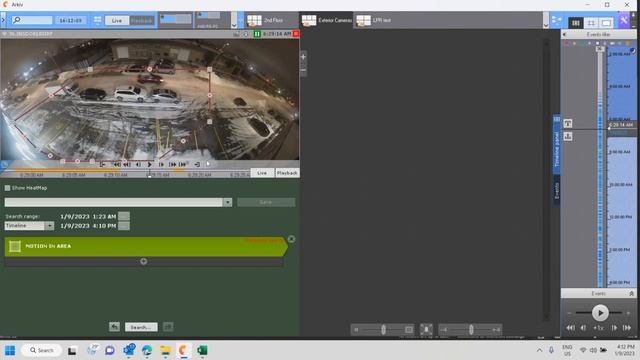640x360 pixels.
Task: Click the back arrow button near Search
Action: click(114, 327)
